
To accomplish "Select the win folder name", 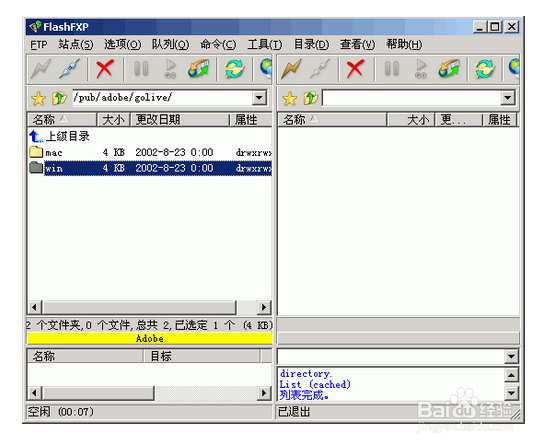I will coord(54,169).
